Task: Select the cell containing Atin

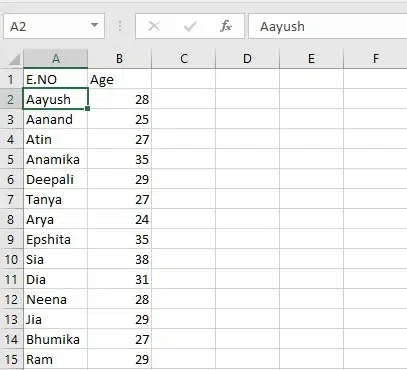Action: click(56, 139)
